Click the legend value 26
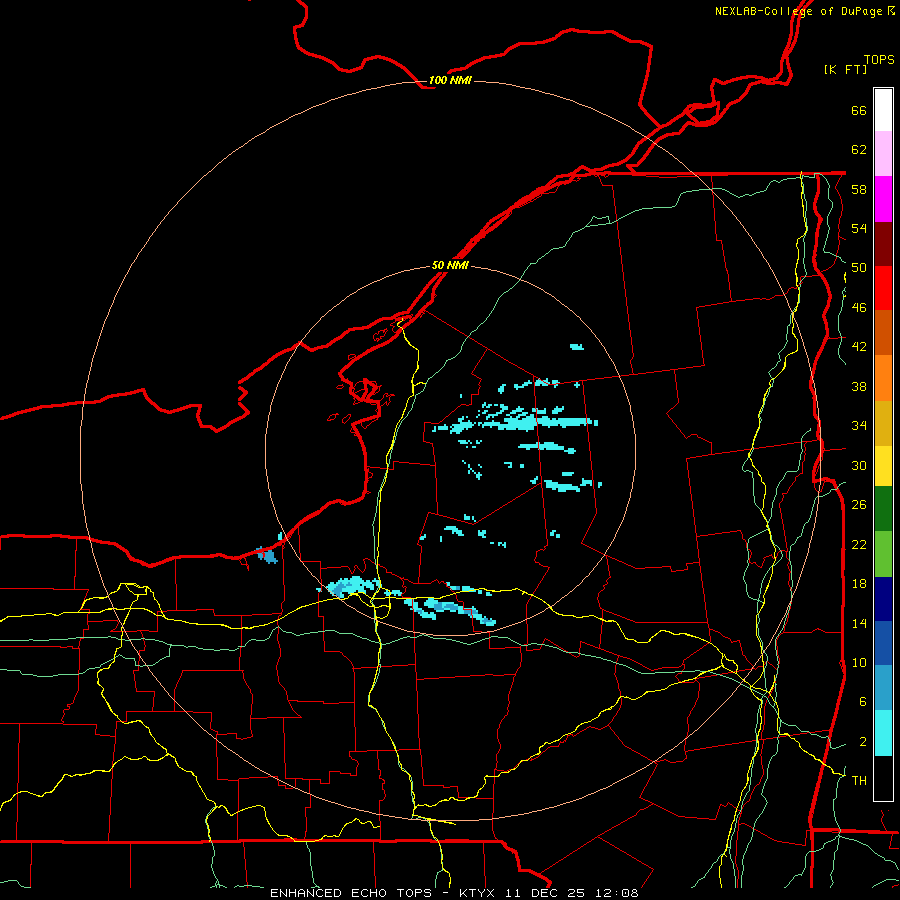This screenshot has width=900, height=900. pos(859,505)
